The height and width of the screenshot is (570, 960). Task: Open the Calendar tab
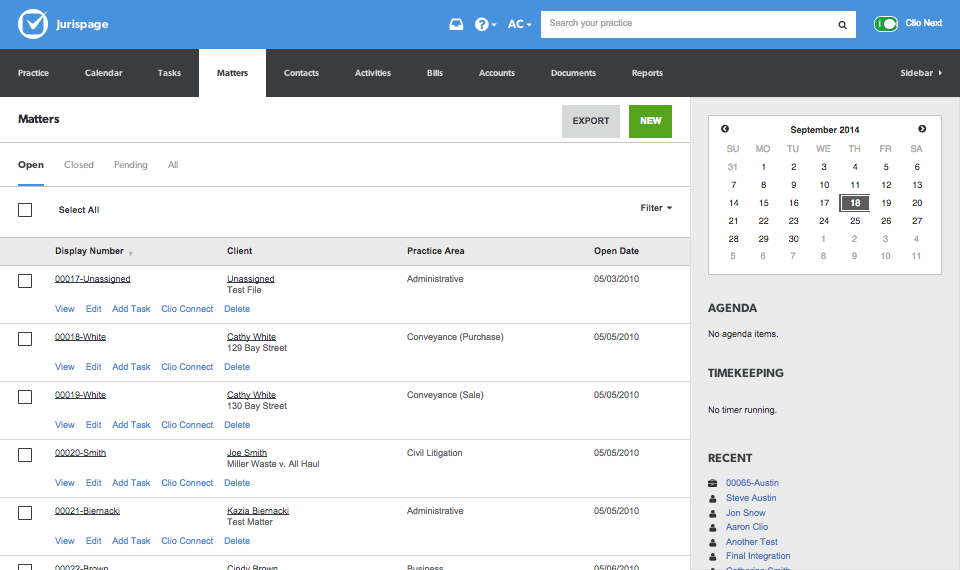pos(103,73)
